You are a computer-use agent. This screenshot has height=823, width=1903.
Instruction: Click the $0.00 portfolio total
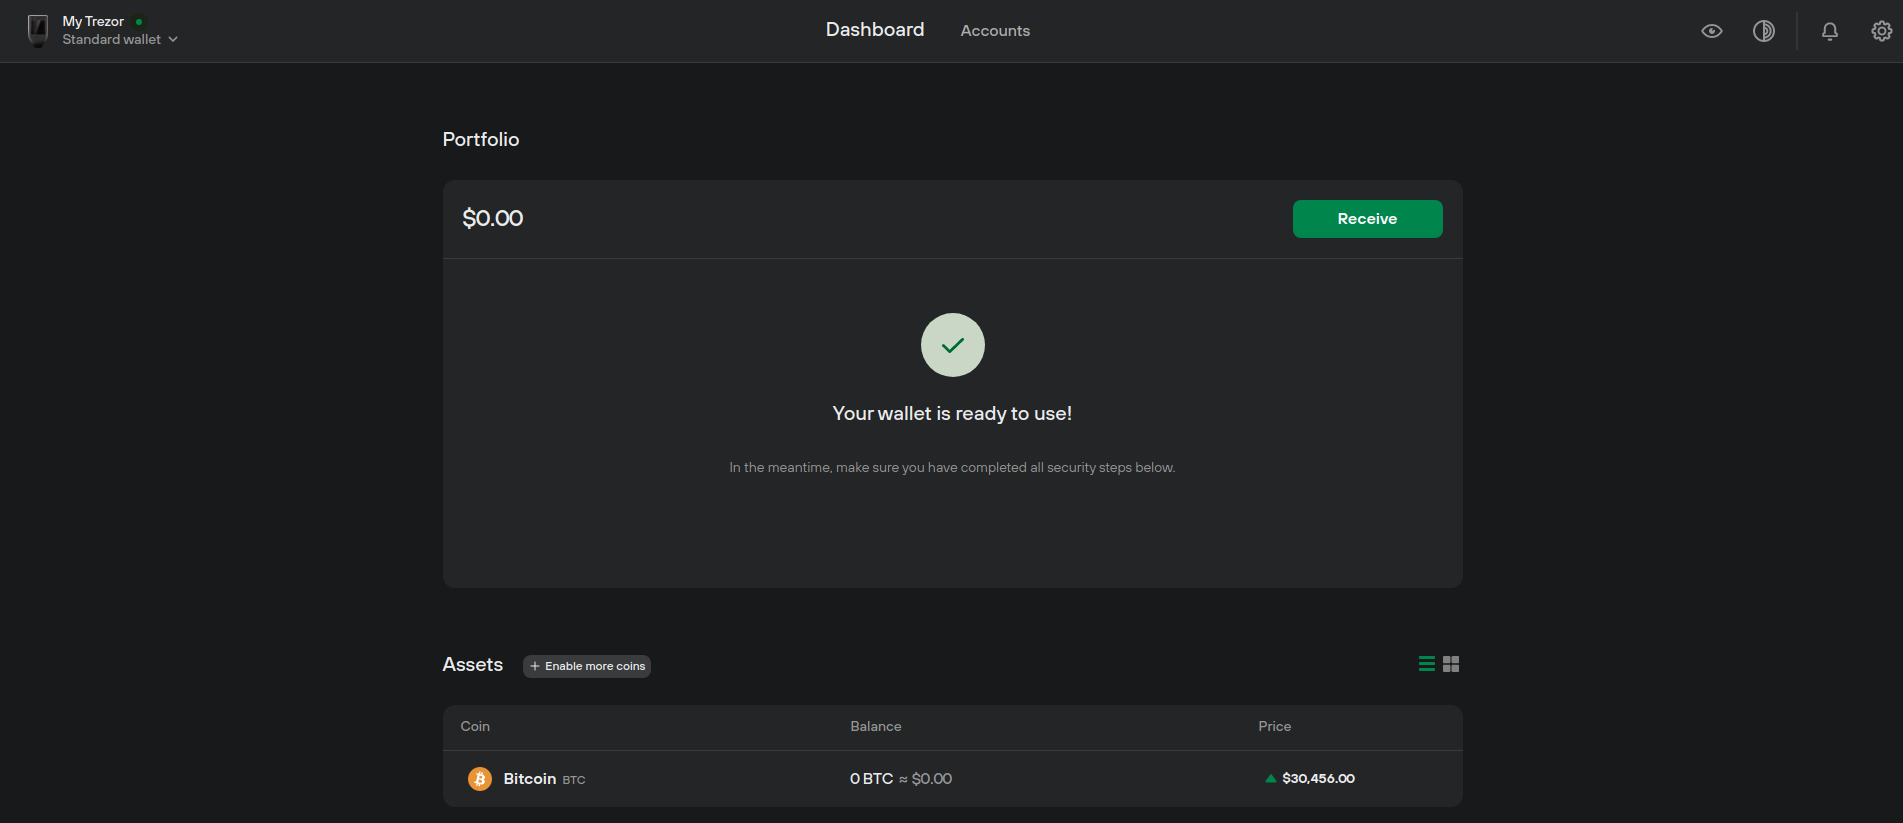pos(492,218)
